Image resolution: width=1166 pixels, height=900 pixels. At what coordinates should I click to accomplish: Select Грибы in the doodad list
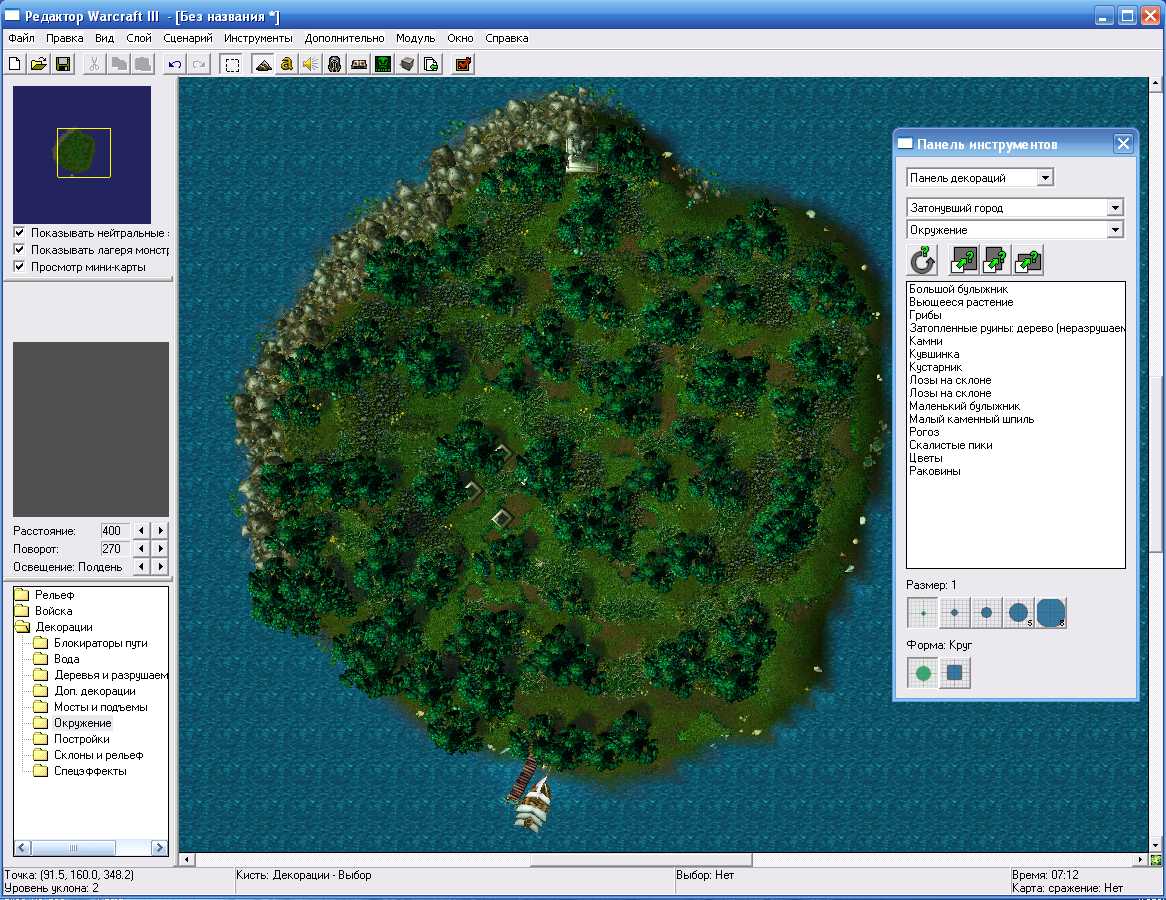tap(925, 315)
